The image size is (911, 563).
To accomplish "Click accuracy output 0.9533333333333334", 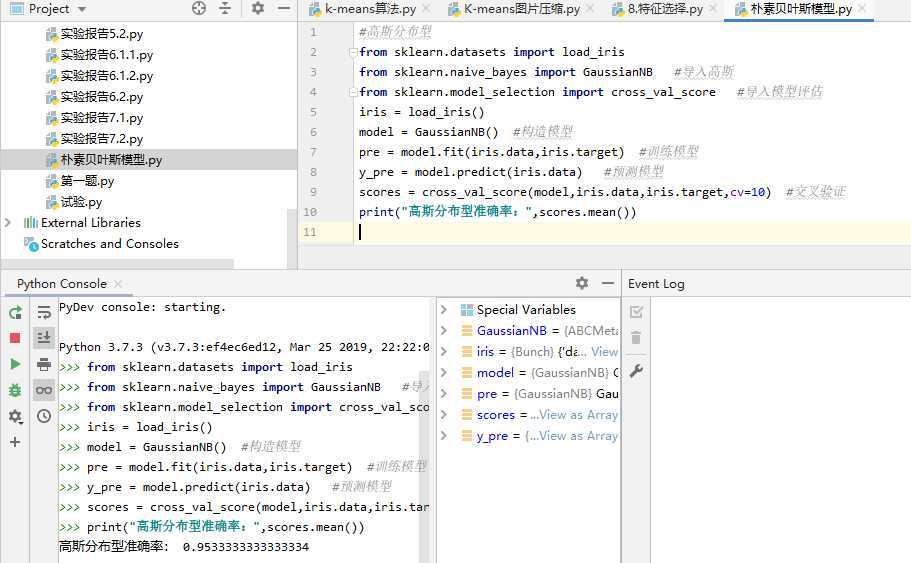I will coord(246,547).
